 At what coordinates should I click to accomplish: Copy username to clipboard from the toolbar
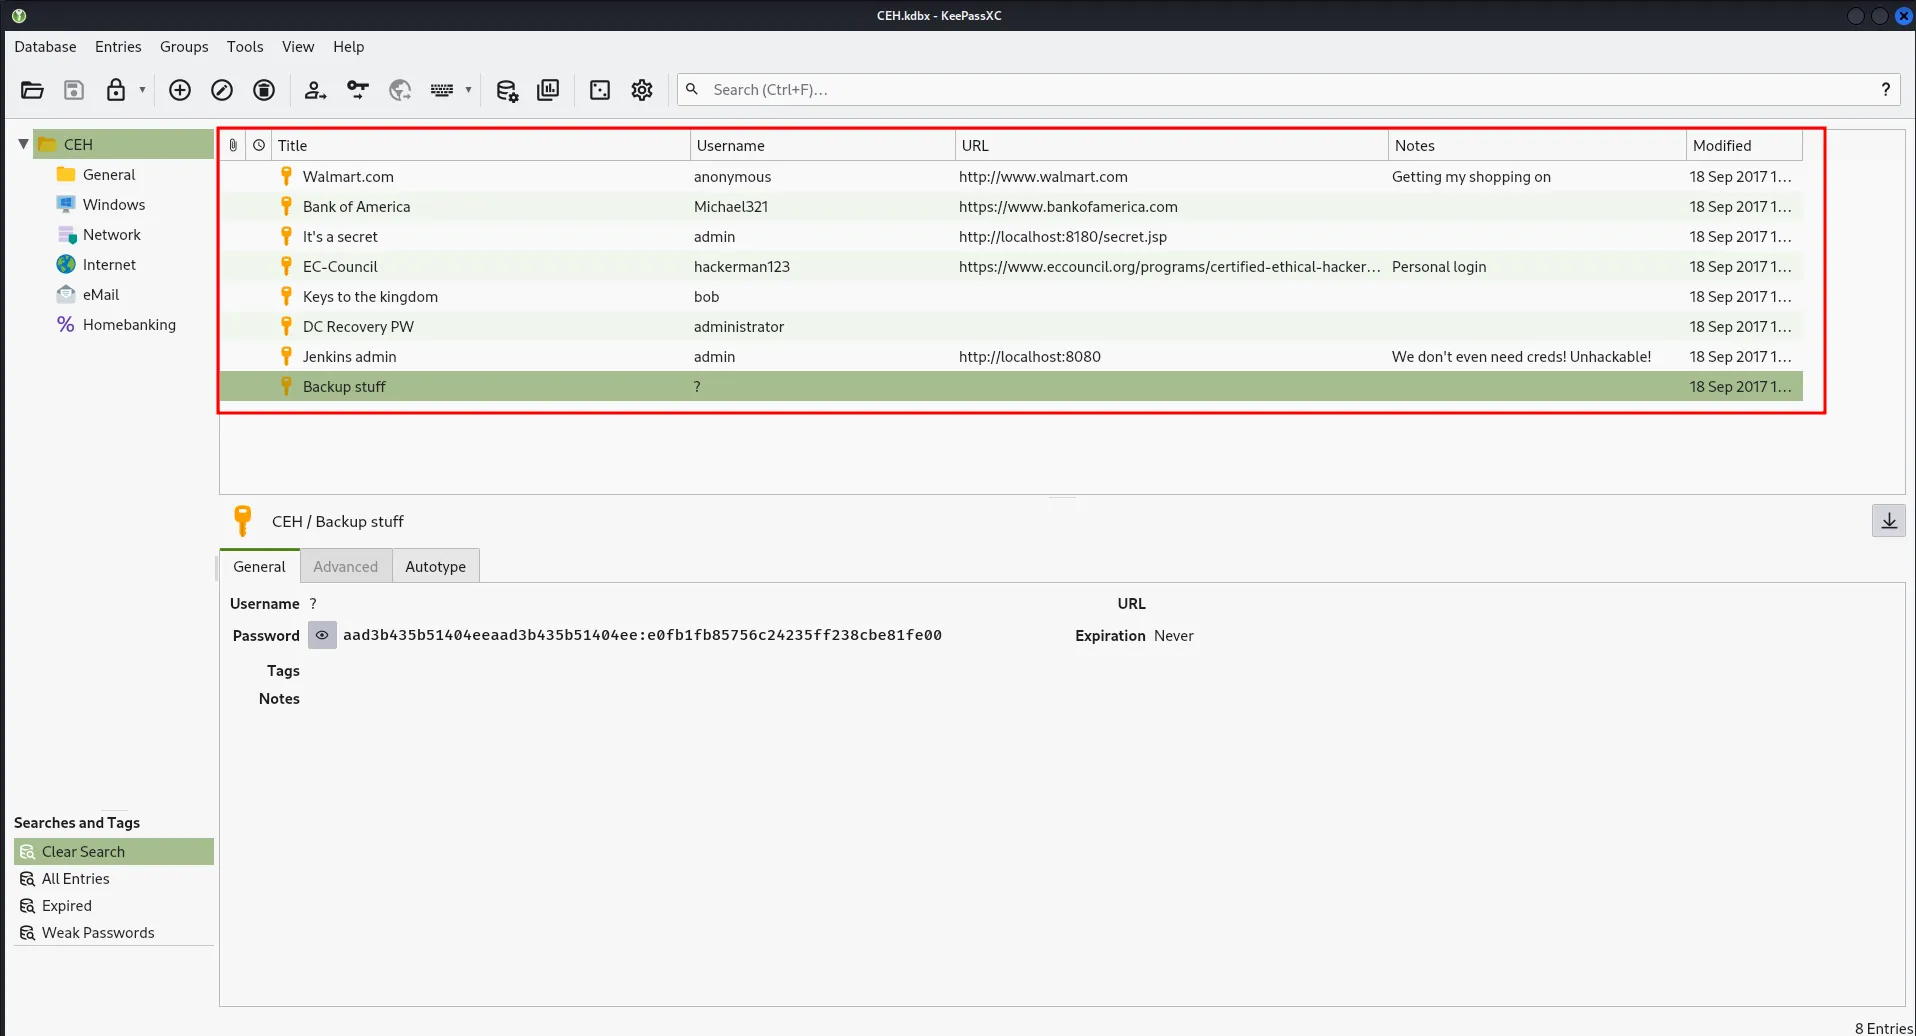pos(315,90)
